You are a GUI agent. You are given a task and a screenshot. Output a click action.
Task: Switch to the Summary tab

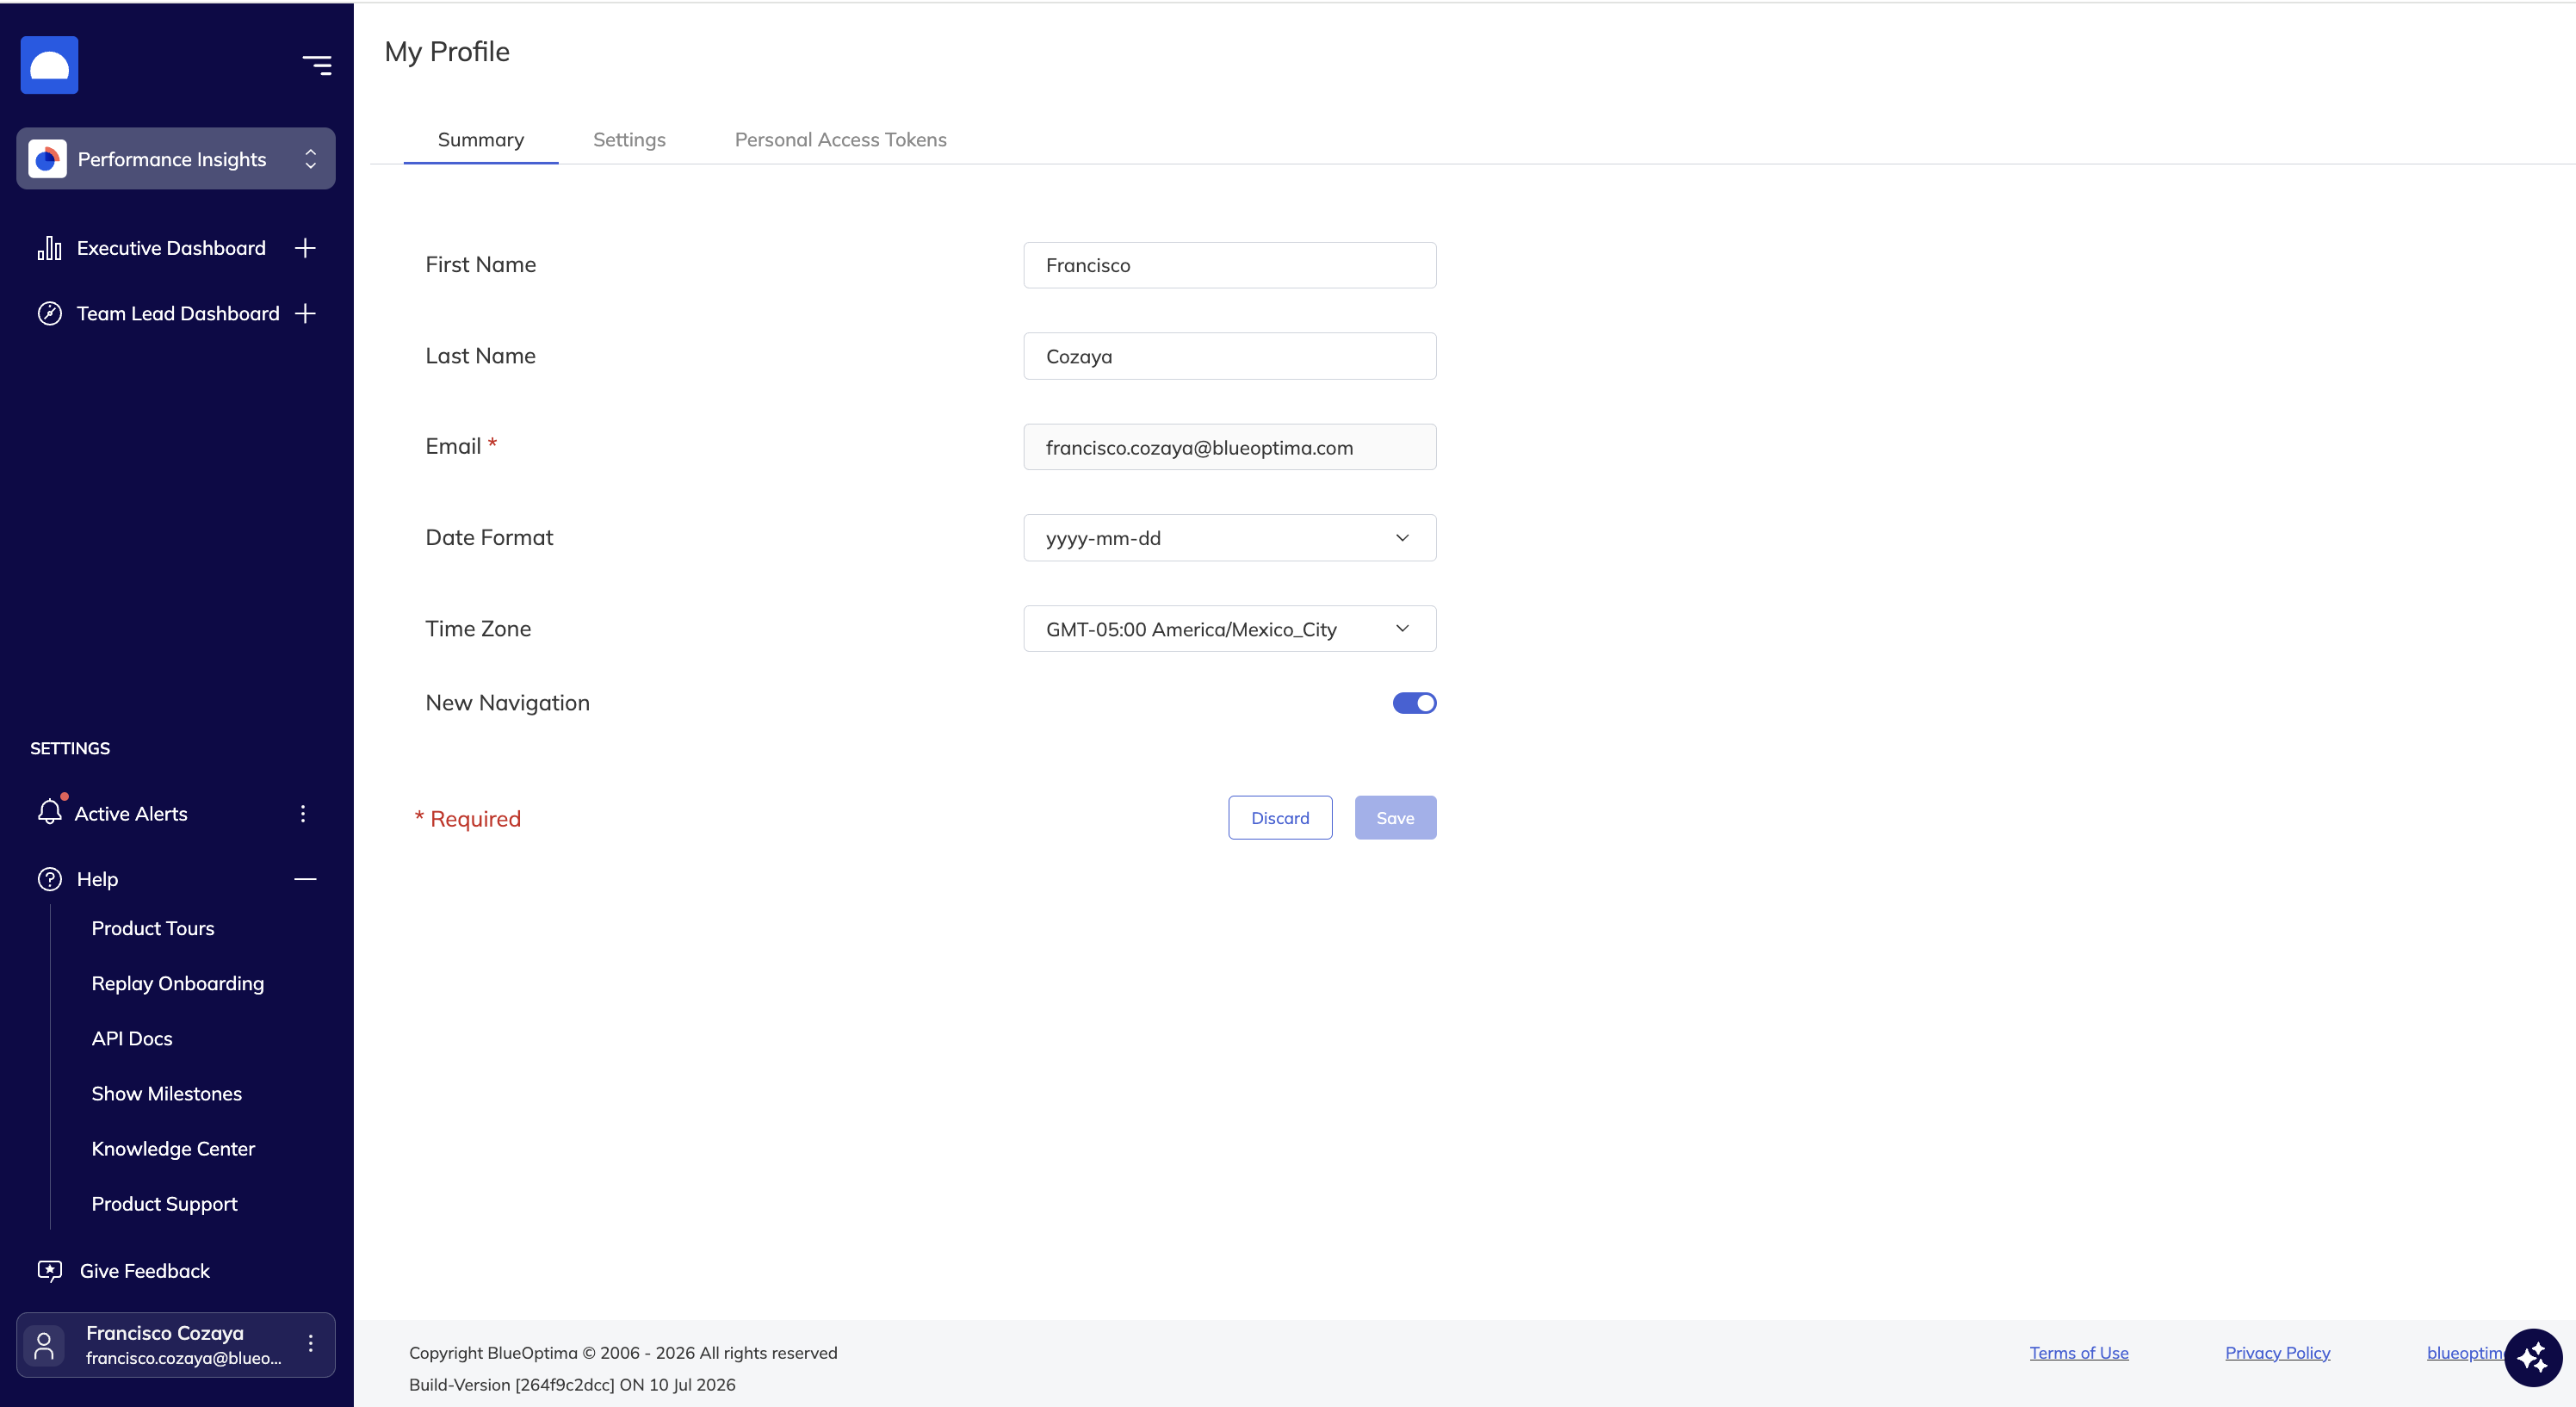pos(481,140)
